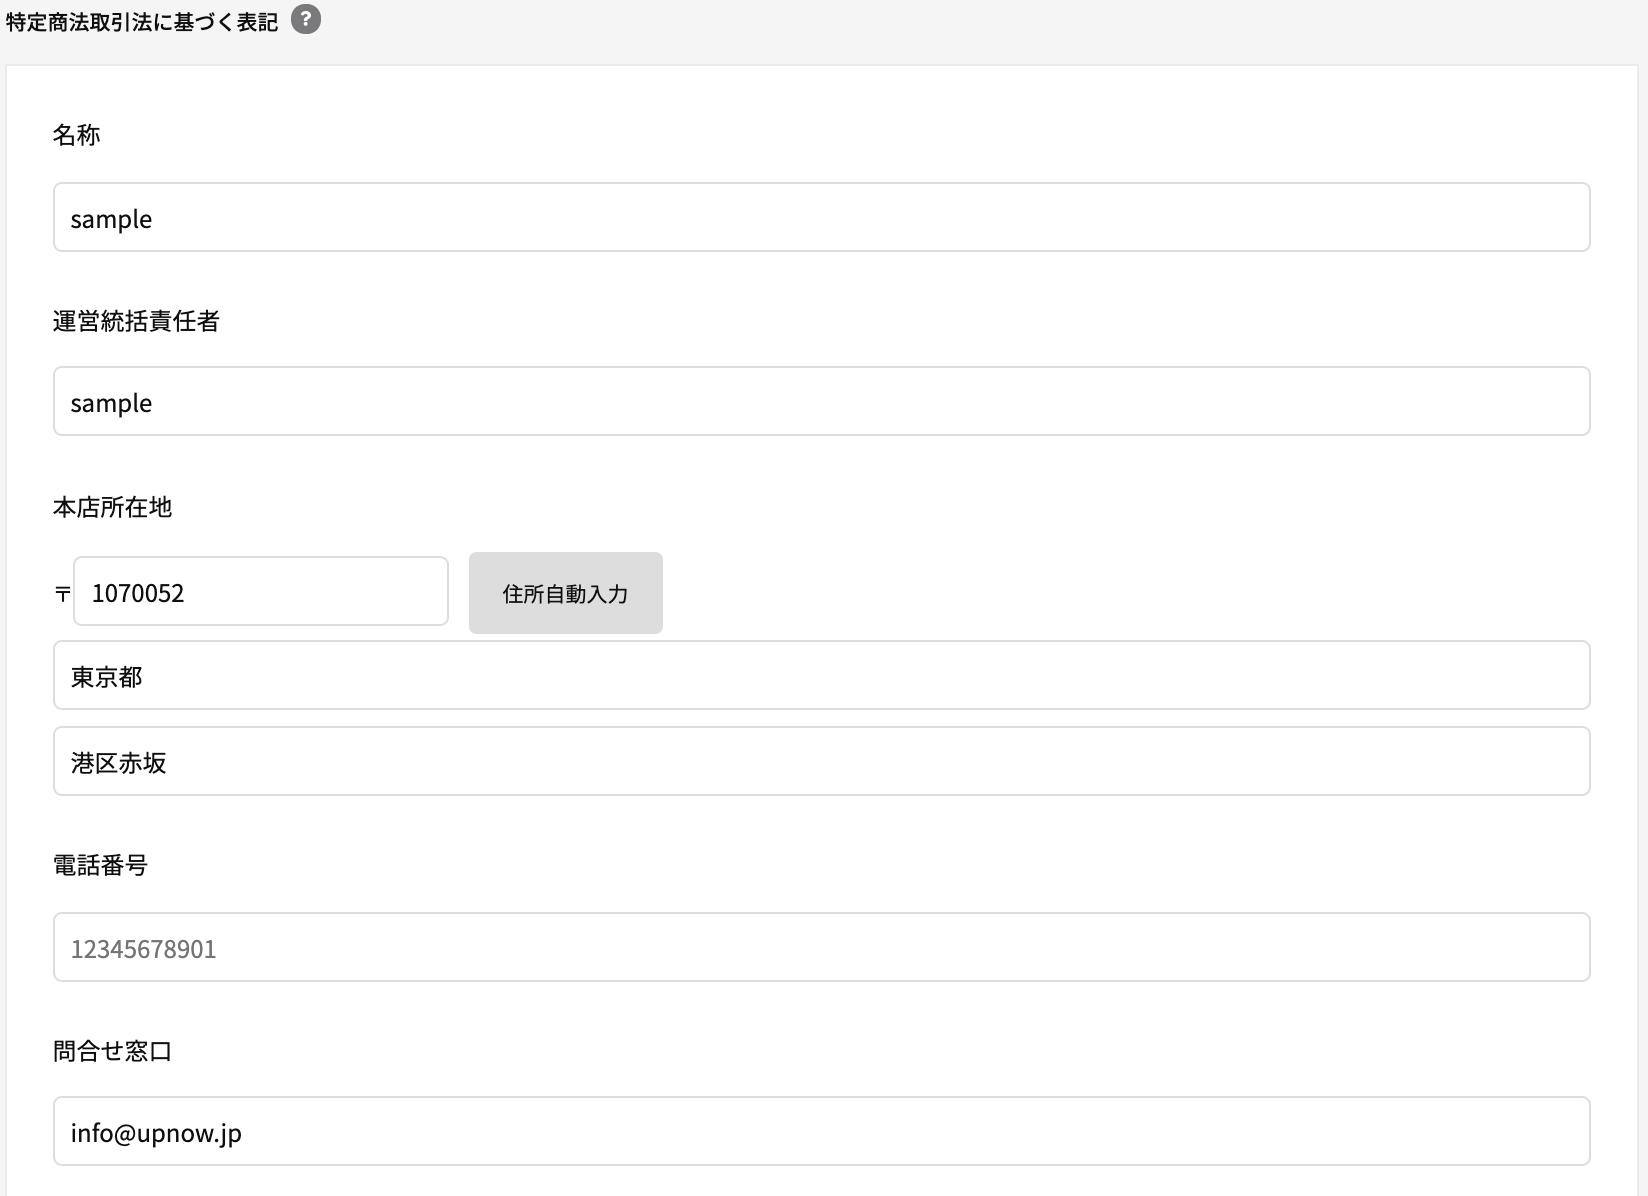Click the 住所自動入力 button
The width and height of the screenshot is (1648, 1196).
click(565, 593)
